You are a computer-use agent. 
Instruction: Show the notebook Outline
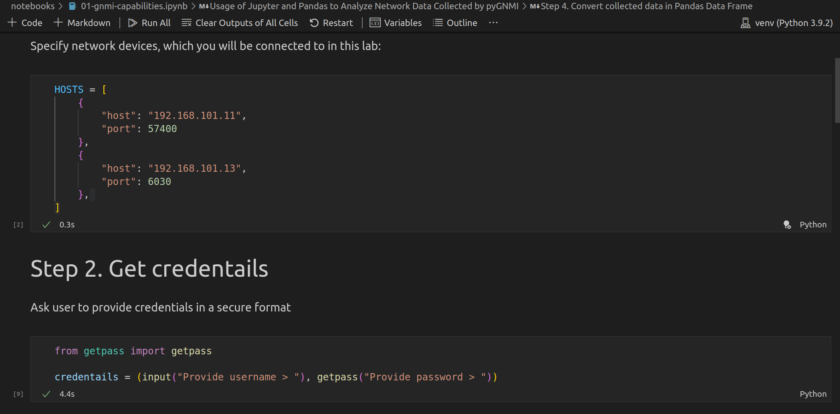tap(455, 23)
